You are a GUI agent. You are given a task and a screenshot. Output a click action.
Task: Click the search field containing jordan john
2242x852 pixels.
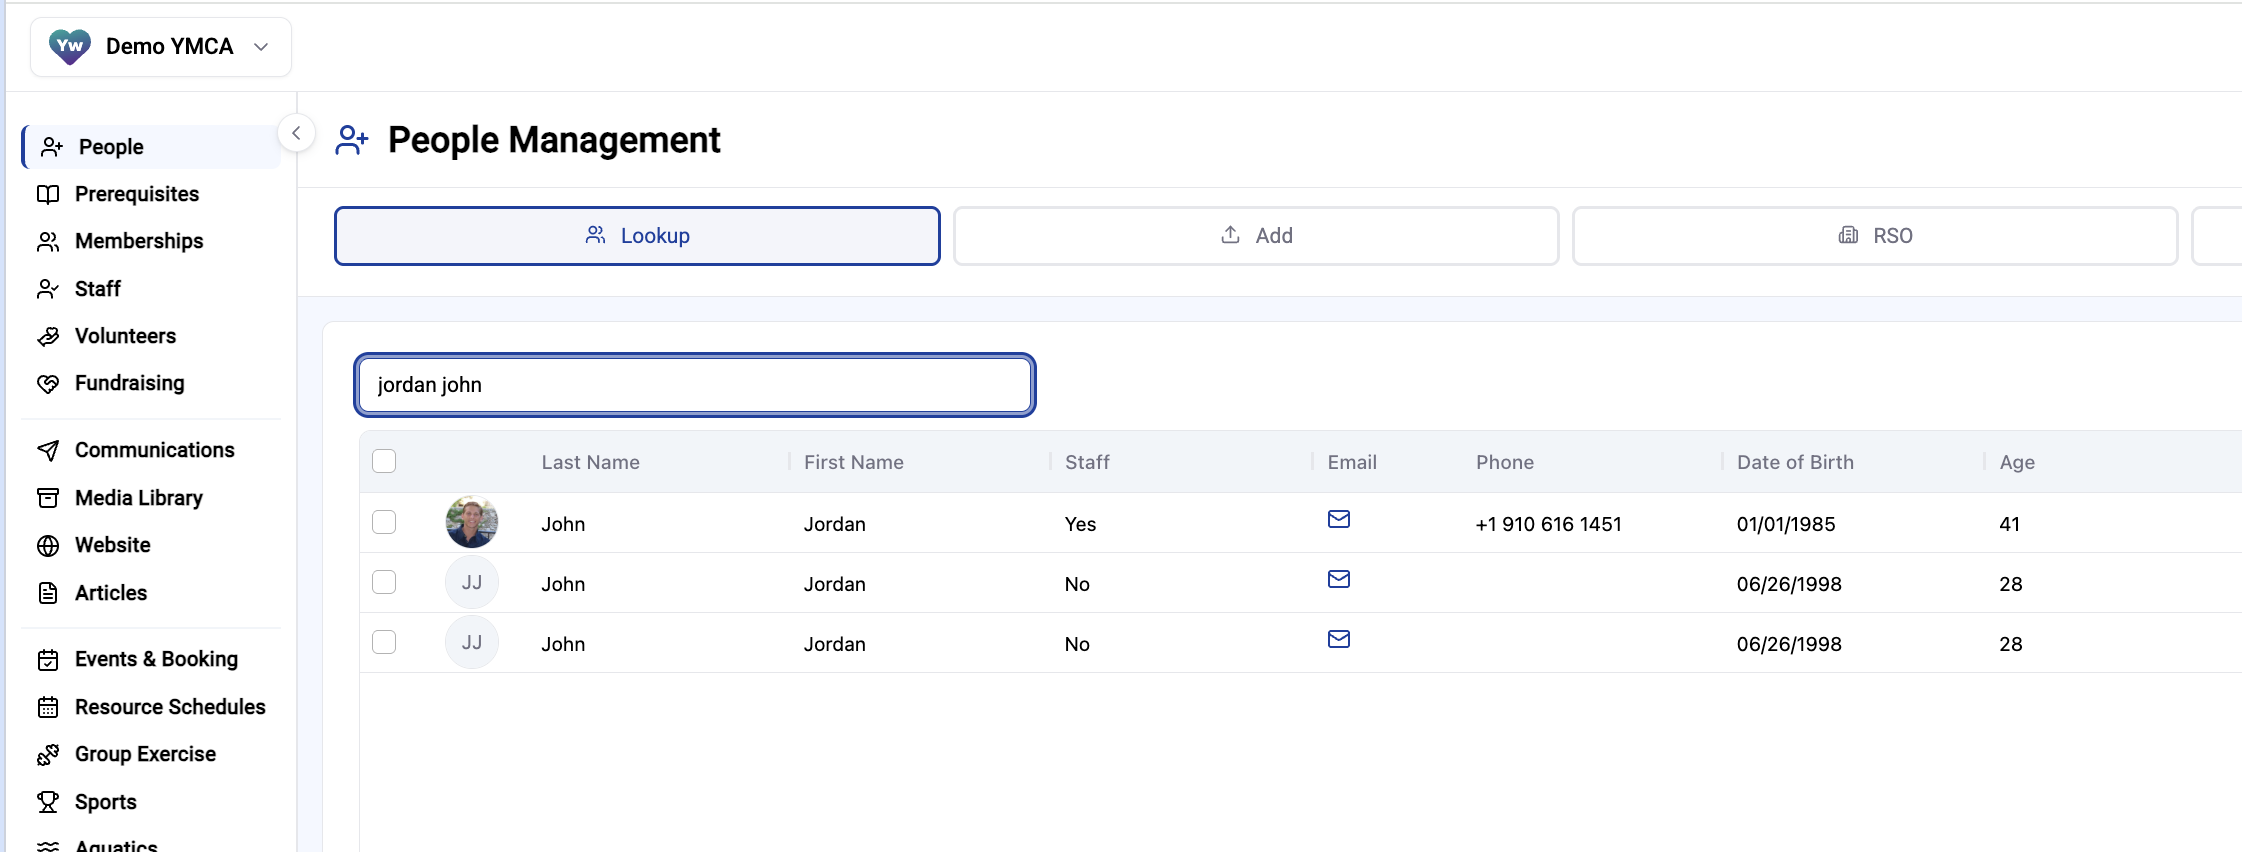click(695, 385)
